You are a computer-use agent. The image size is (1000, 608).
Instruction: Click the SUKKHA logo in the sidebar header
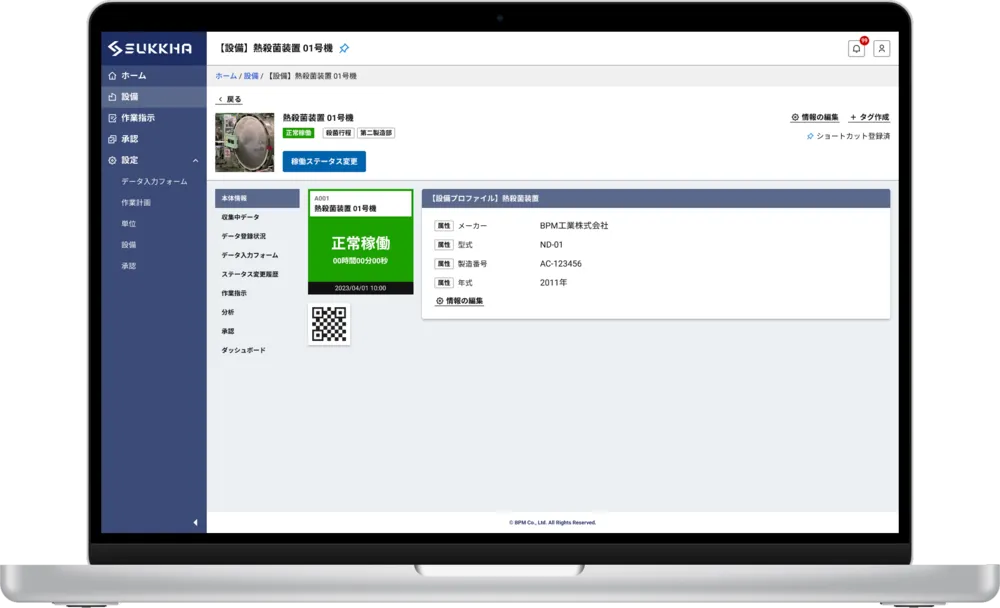point(150,48)
